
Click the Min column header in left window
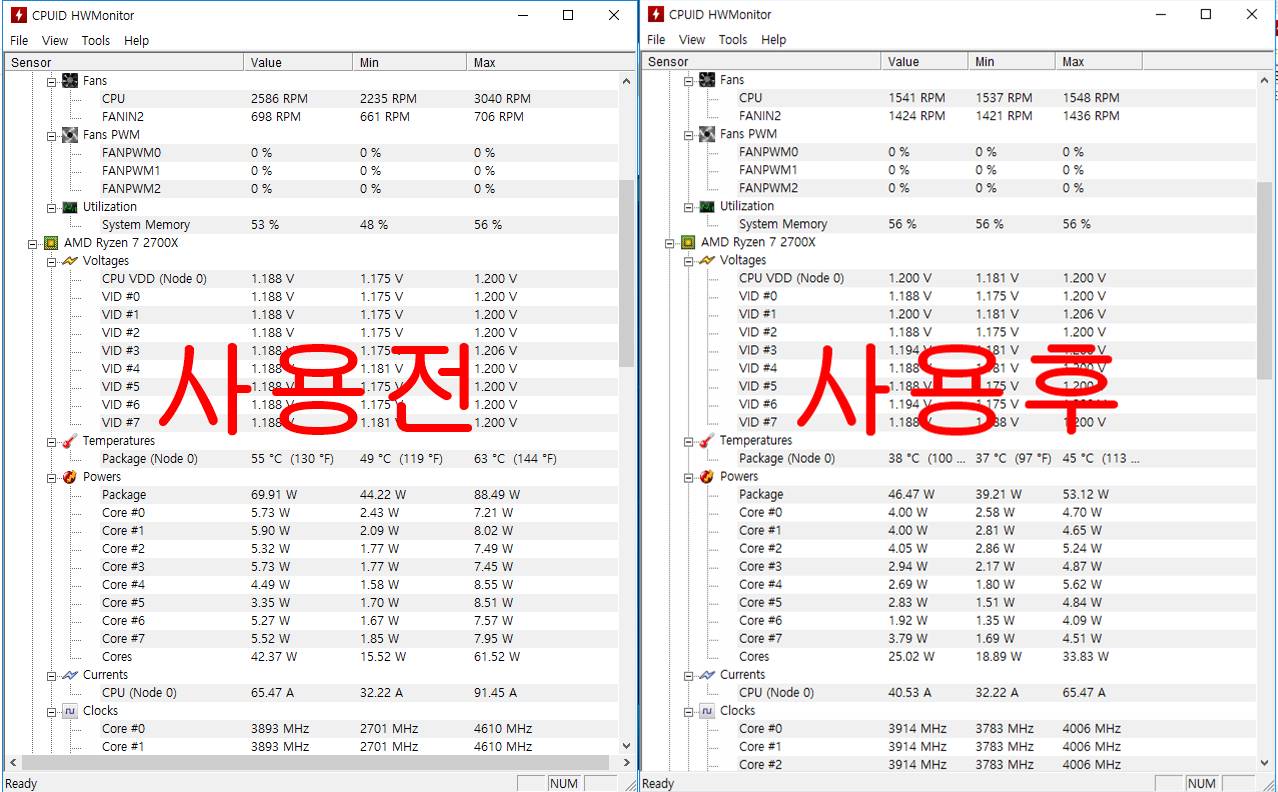410,62
